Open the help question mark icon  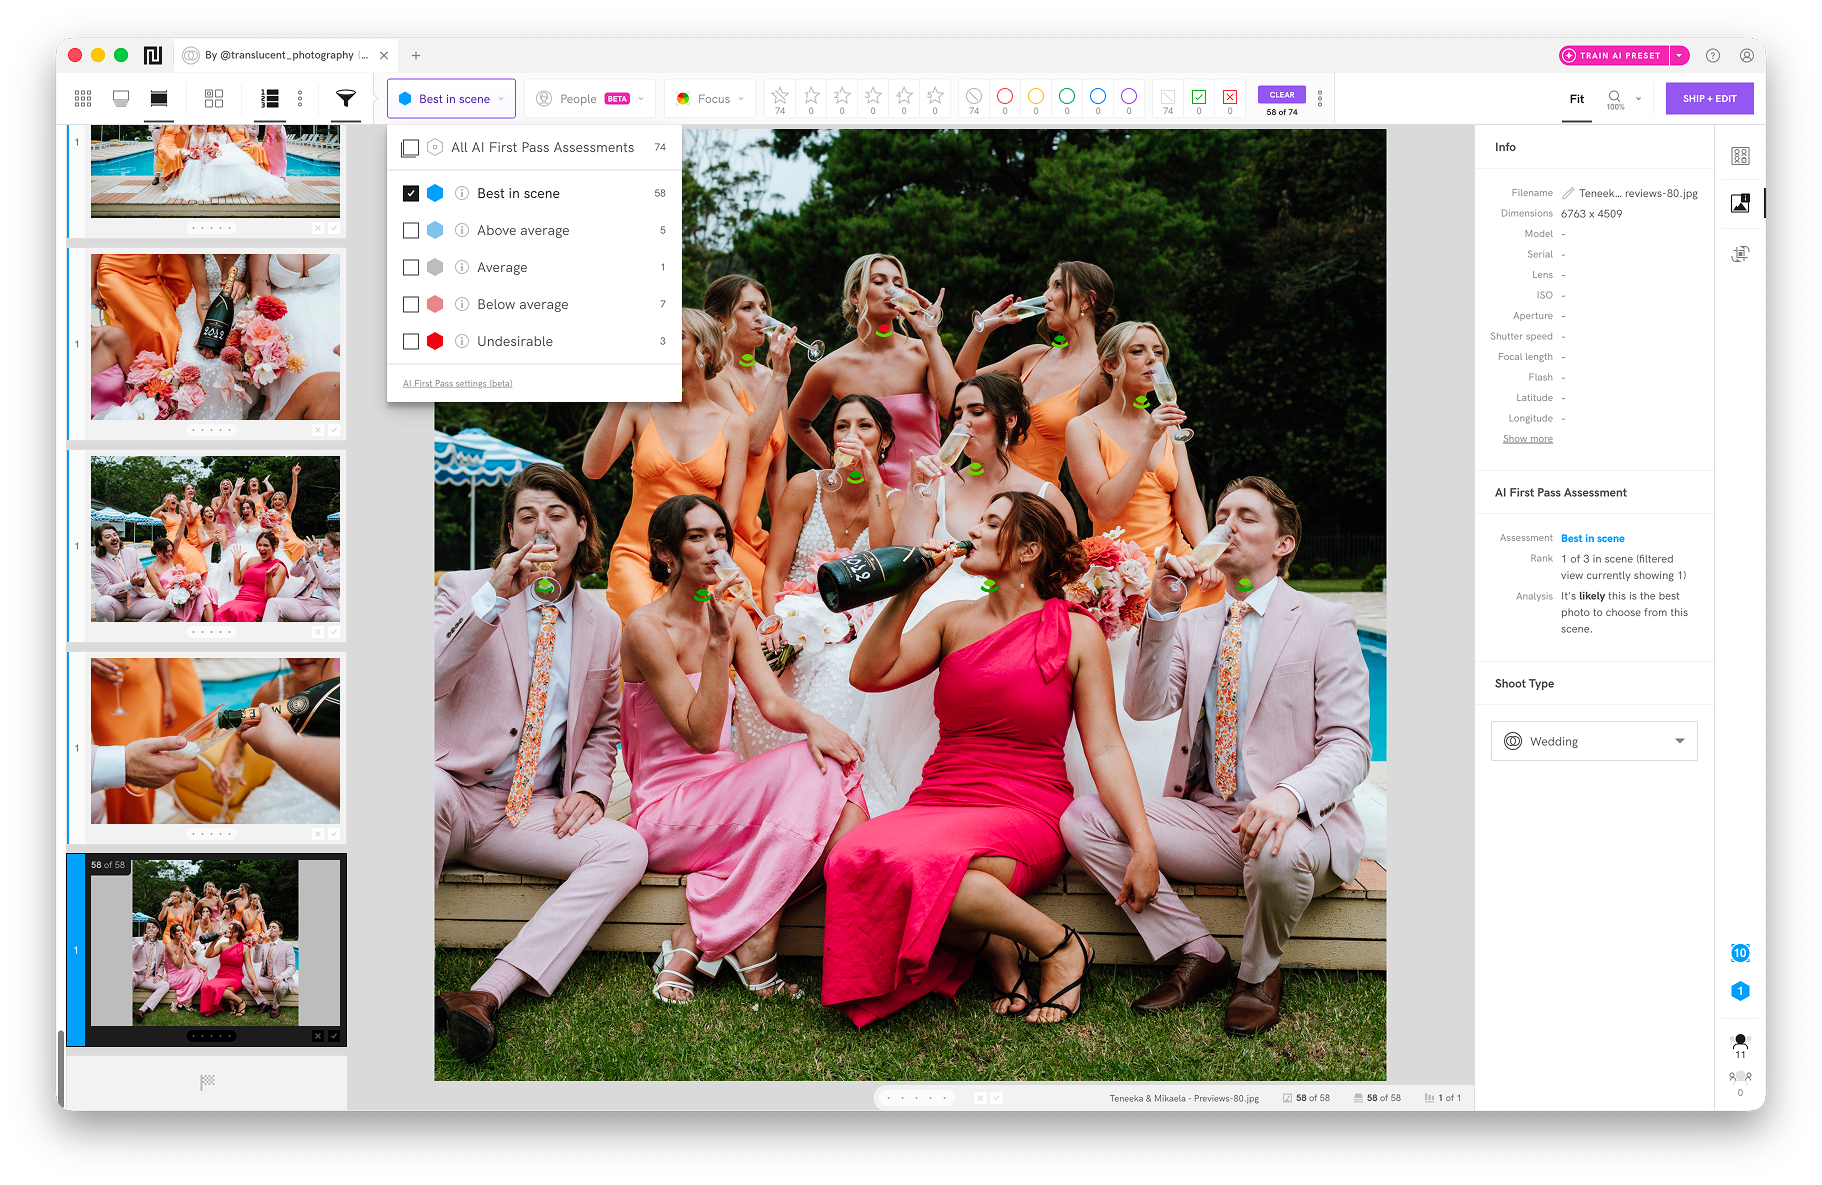pos(1713,56)
